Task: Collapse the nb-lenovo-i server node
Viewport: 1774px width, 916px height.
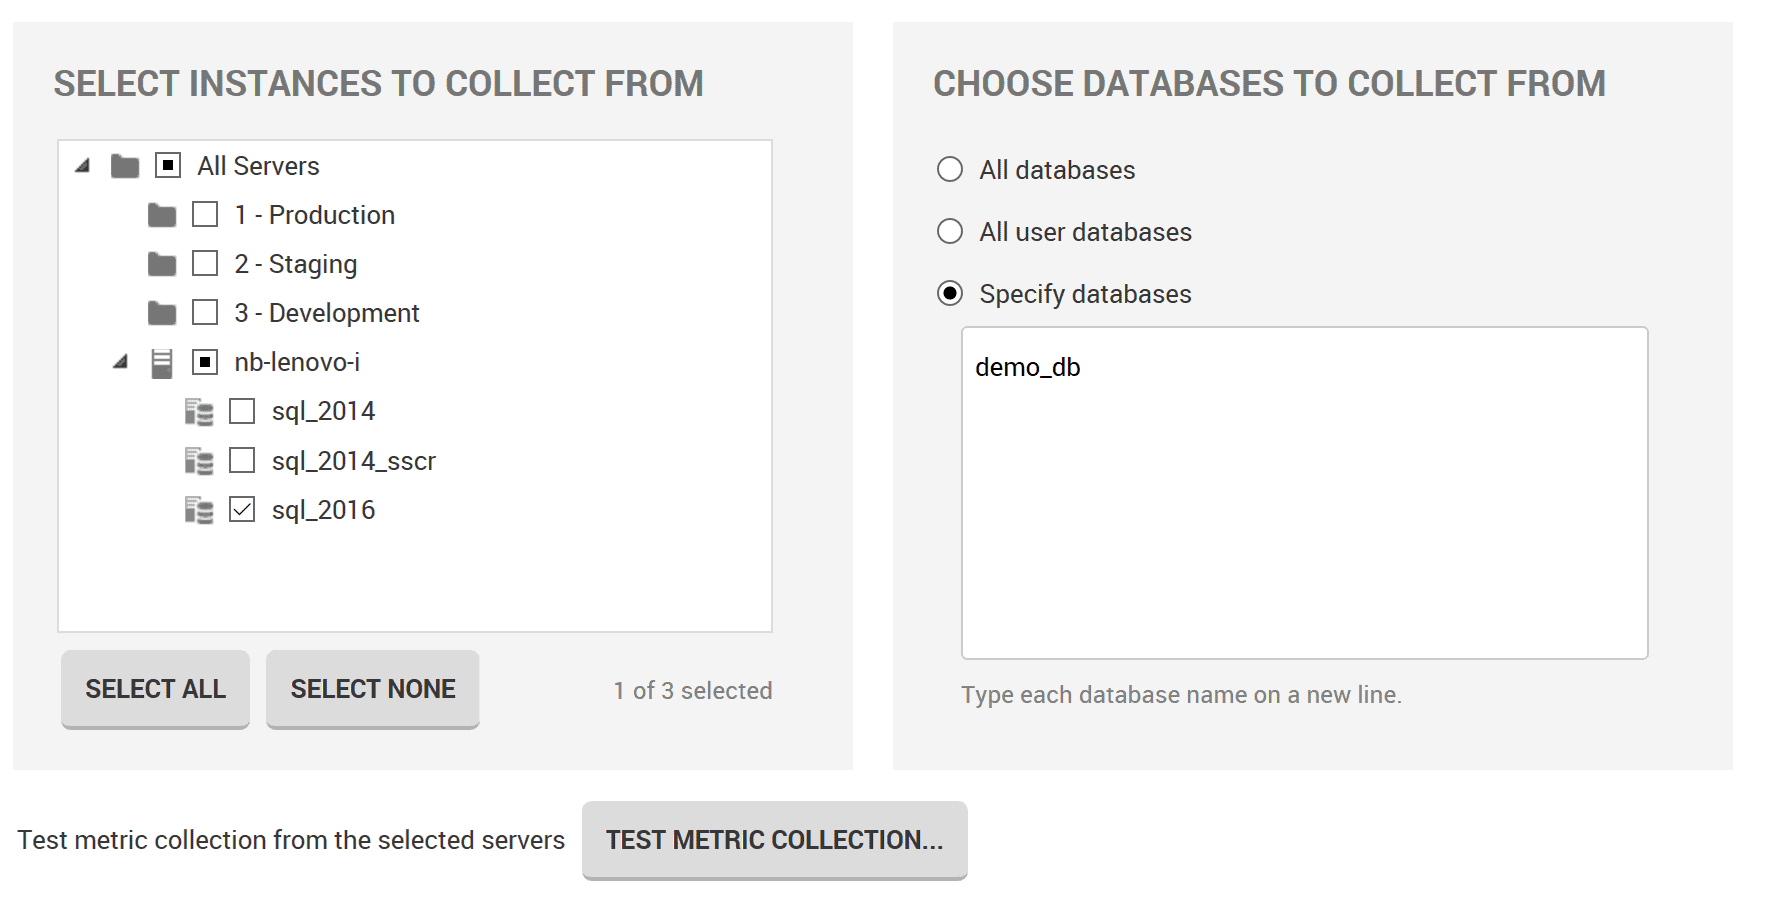Action: (120, 361)
